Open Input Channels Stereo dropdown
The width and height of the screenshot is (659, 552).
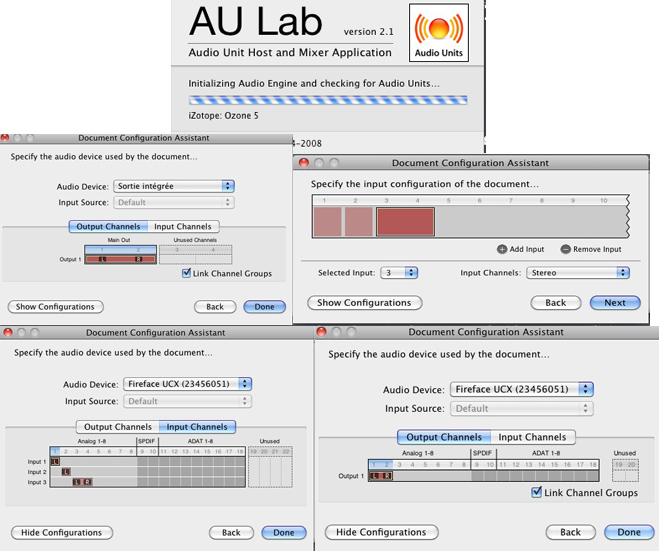click(x=578, y=273)
